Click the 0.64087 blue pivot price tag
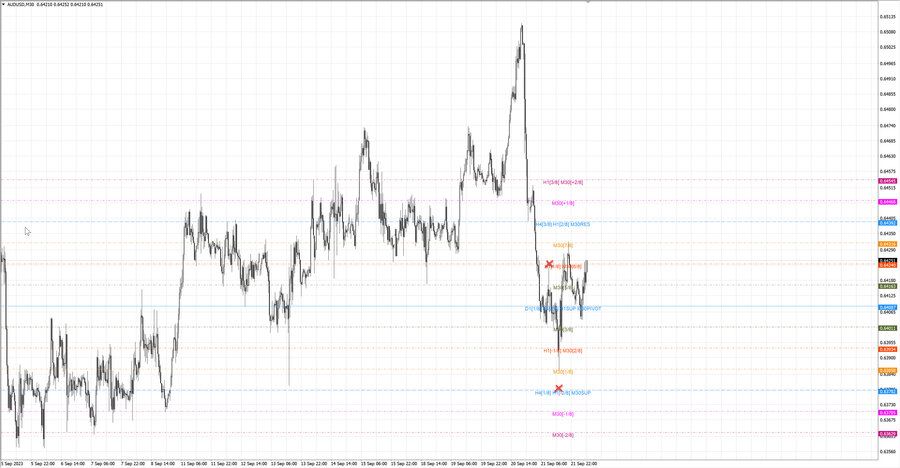The image size is (900, 468). (888, 307)
